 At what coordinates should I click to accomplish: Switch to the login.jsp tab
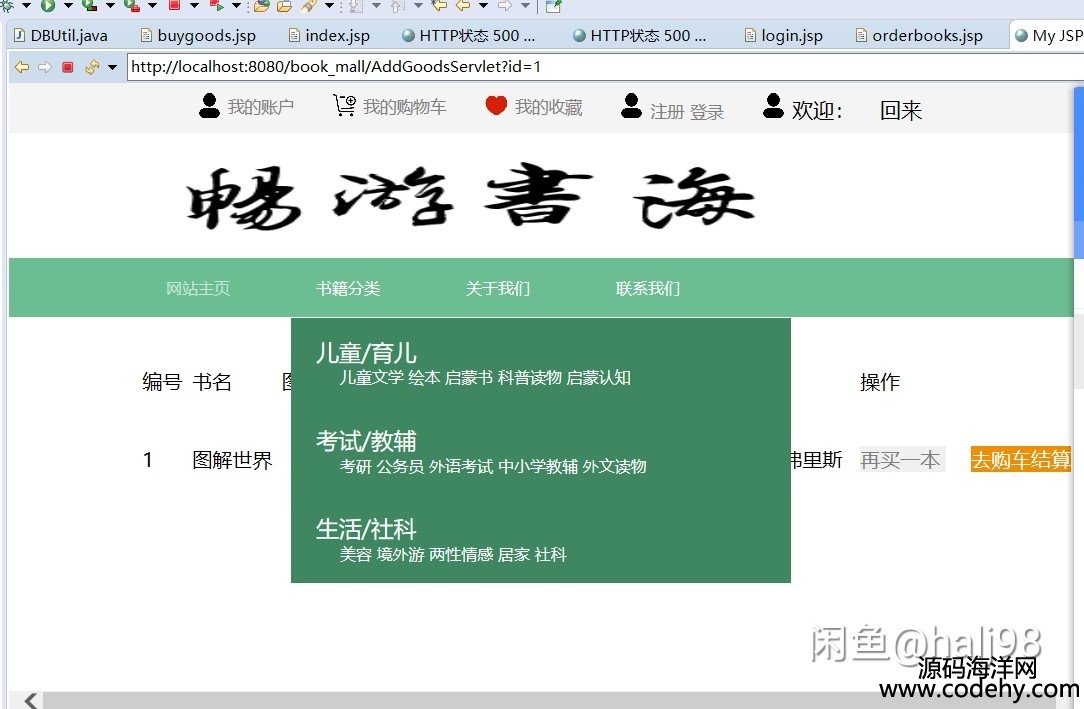click(783, 35)
